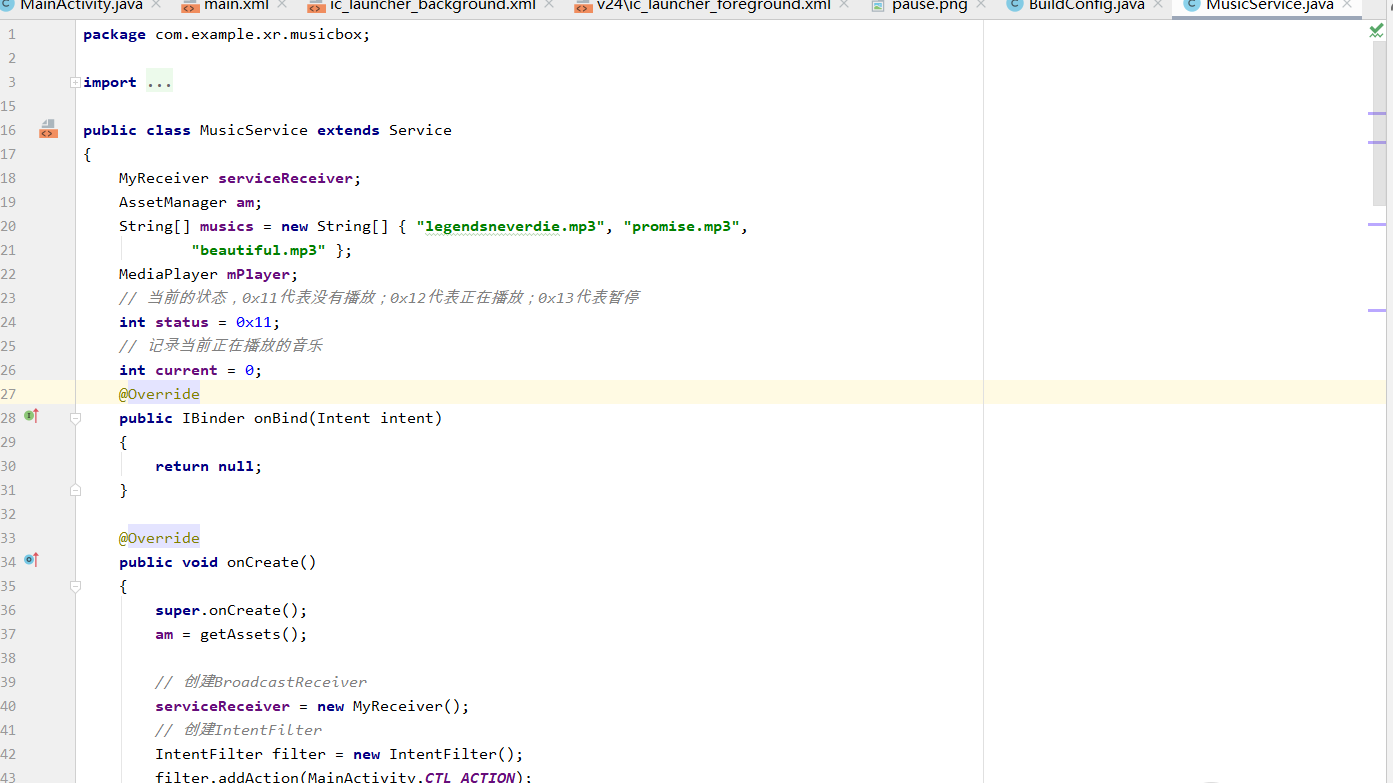Click the new IntentFilter() expression
Image resolution: width=1393 pixels, height=783 pixels.
click(434, 754)
